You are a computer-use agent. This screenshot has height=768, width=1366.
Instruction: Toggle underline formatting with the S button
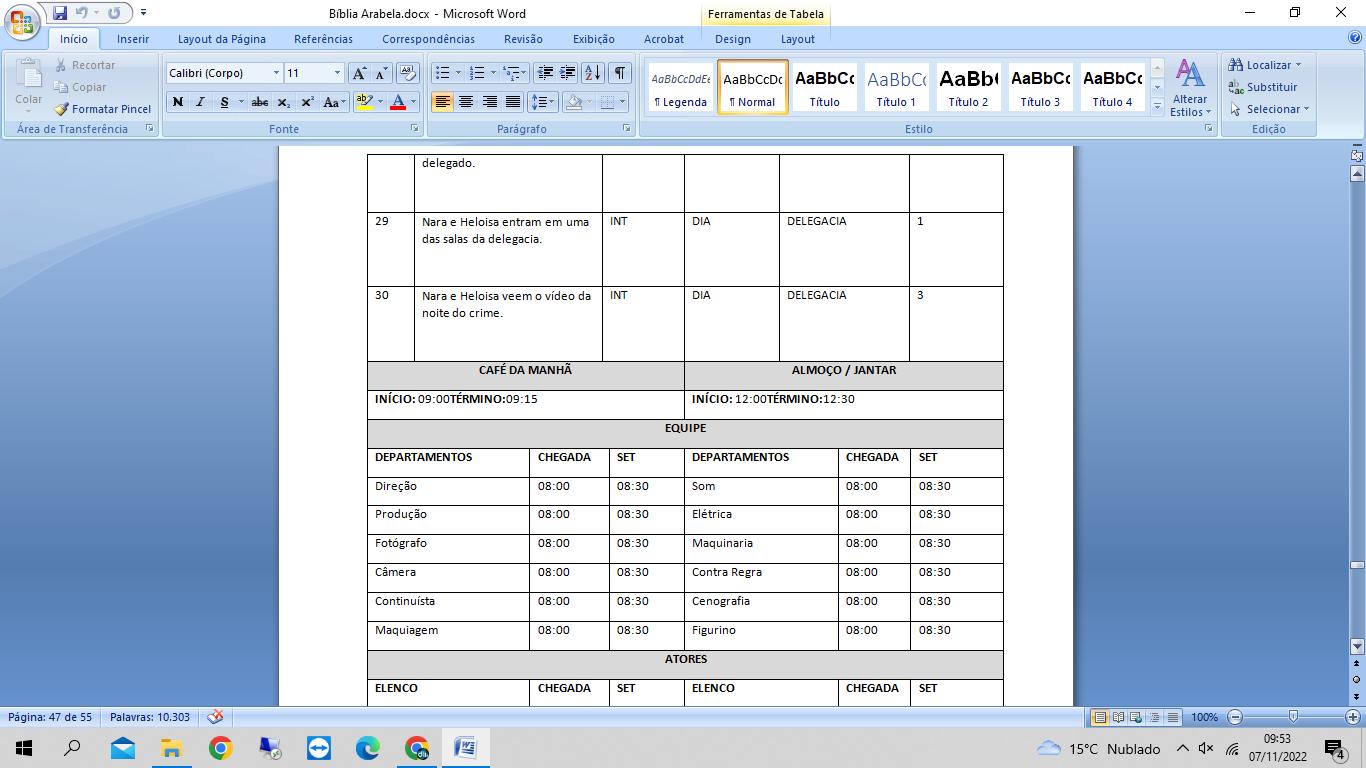point(224,102)
